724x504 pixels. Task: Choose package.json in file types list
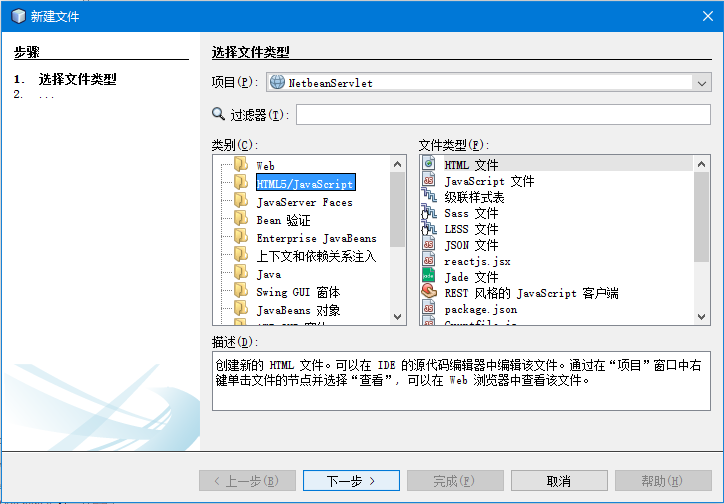pyautogui.click(x=480, y=309)
